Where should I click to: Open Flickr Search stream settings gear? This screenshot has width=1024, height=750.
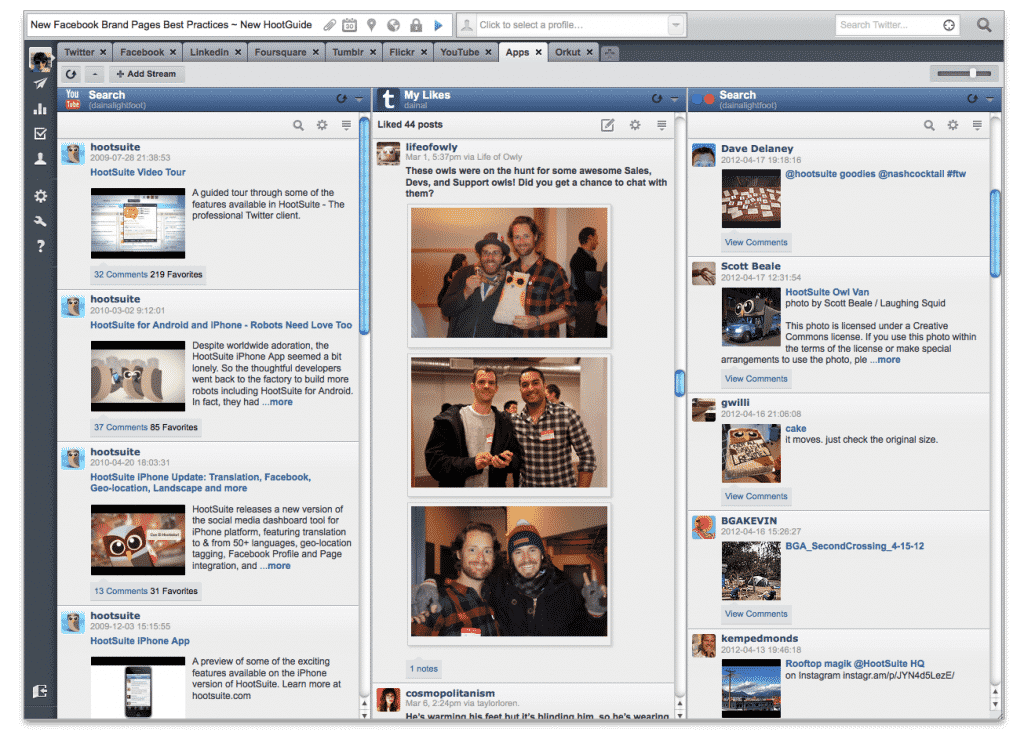[x=953, y=125]
